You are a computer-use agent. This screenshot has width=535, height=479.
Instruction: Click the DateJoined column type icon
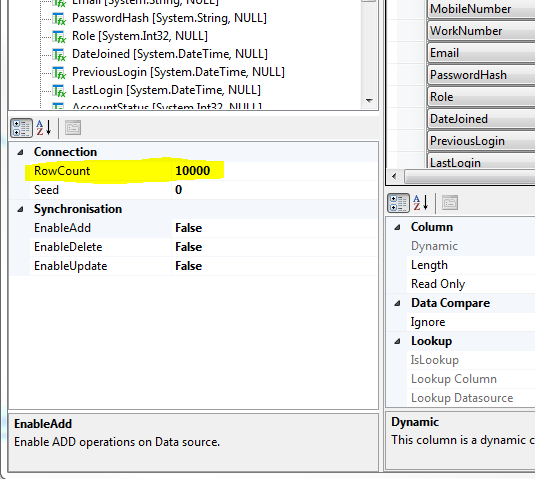coord(59,55)
